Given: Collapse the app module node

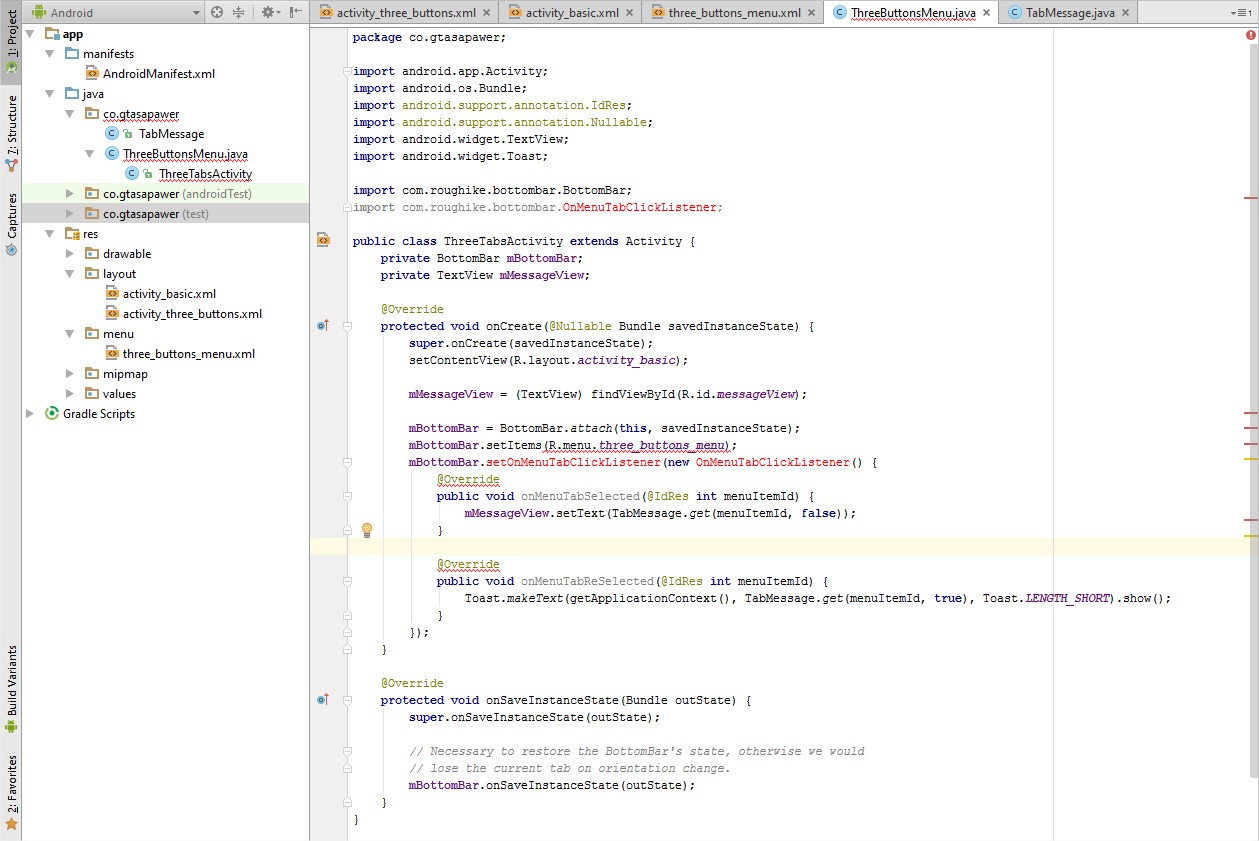Looking at the screenshot, I should coord(30,33).
